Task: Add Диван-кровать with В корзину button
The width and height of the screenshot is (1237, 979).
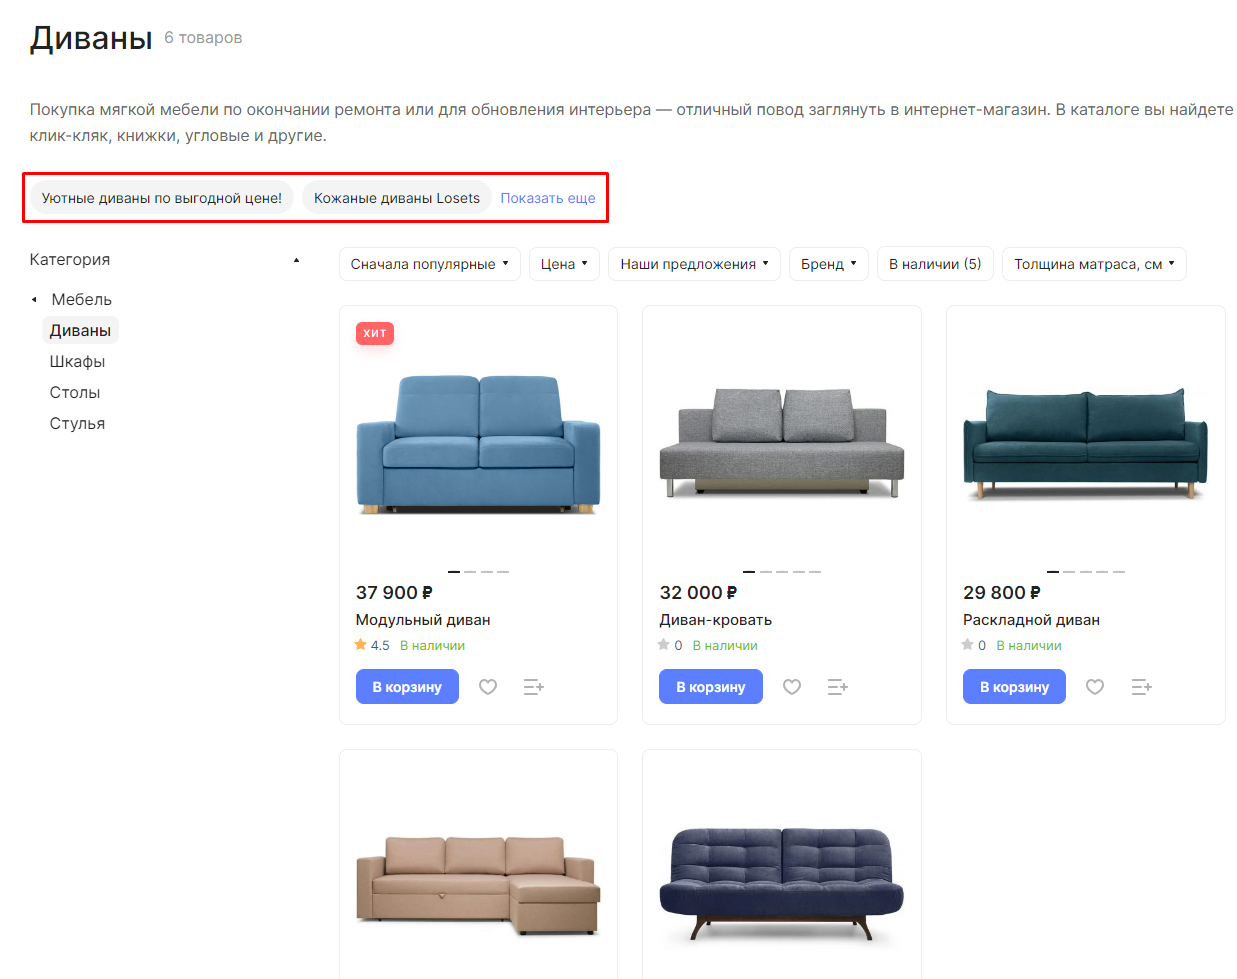Action: click(711, 687)
